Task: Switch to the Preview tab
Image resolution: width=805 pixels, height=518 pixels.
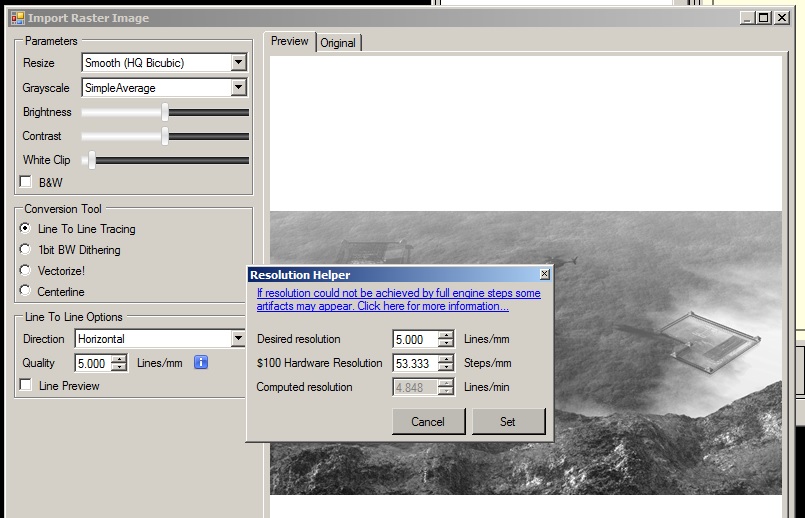Action: [290, 41]
